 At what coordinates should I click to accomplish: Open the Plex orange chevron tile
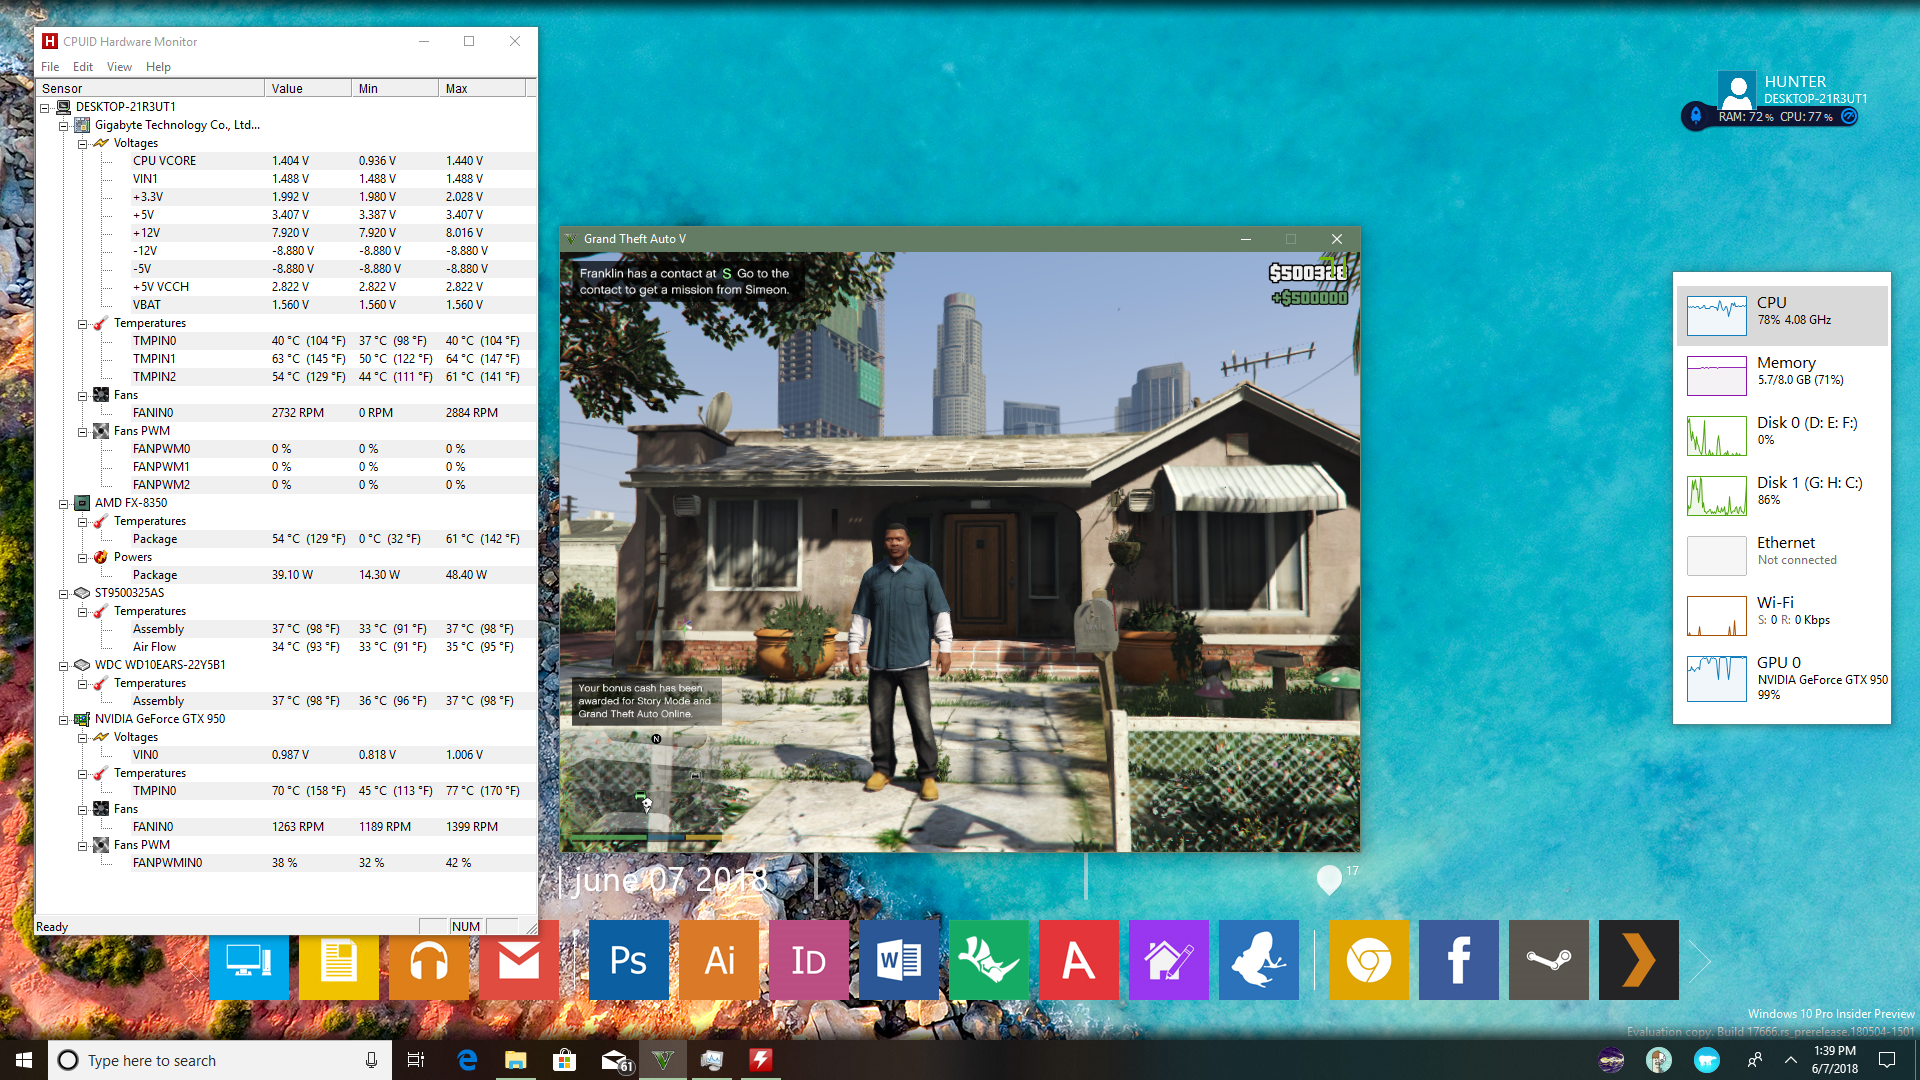[x=1639, y=960]
